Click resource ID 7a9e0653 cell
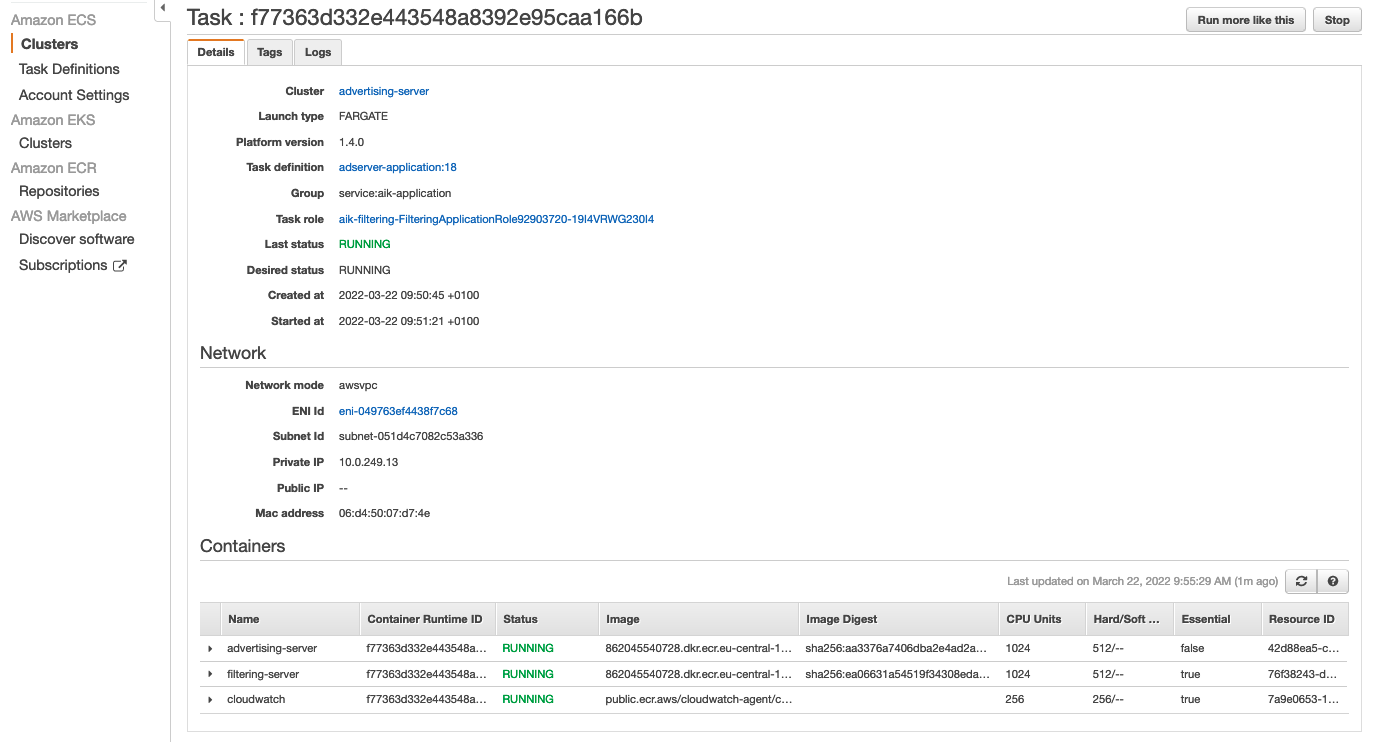This screenshot has width=1373, height=742. point(1303,700)
